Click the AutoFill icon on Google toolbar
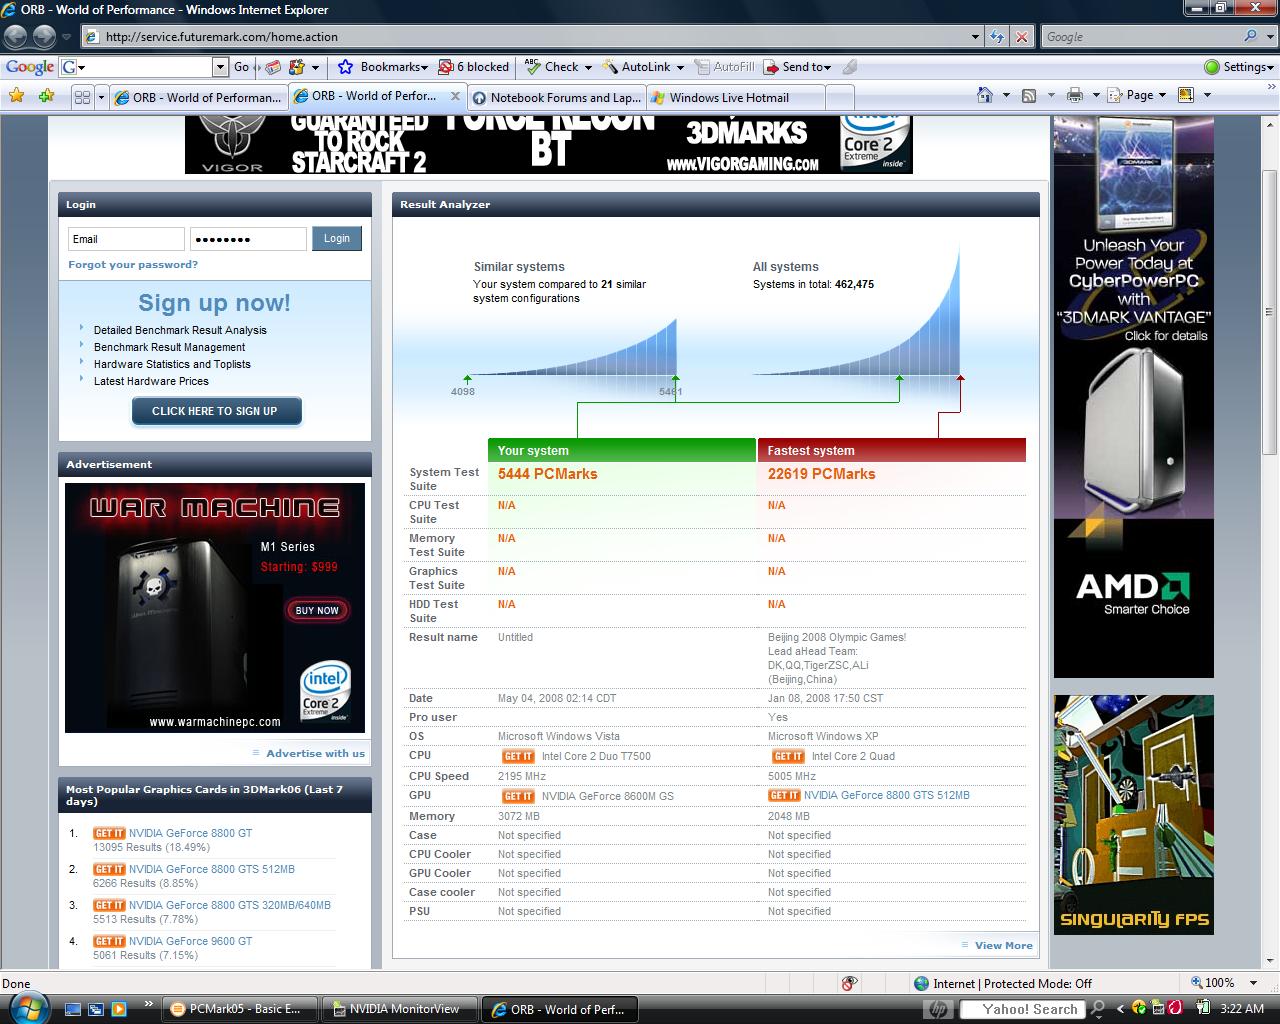Image resolution: width=1280 pixels, height=1024 pixels. point(724,67)
